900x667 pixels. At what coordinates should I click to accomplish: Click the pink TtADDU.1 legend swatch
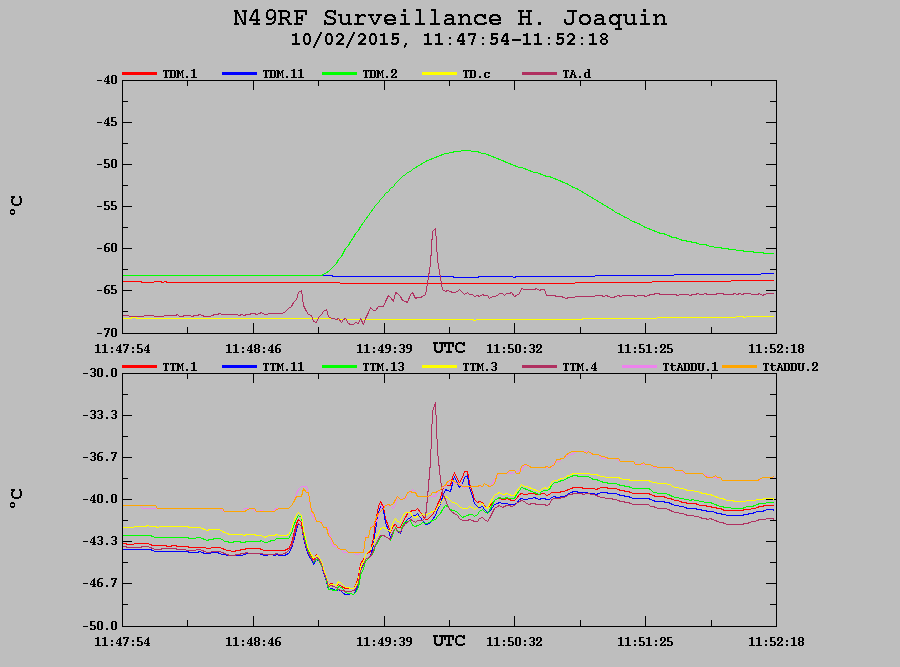(x=639, y=366)
